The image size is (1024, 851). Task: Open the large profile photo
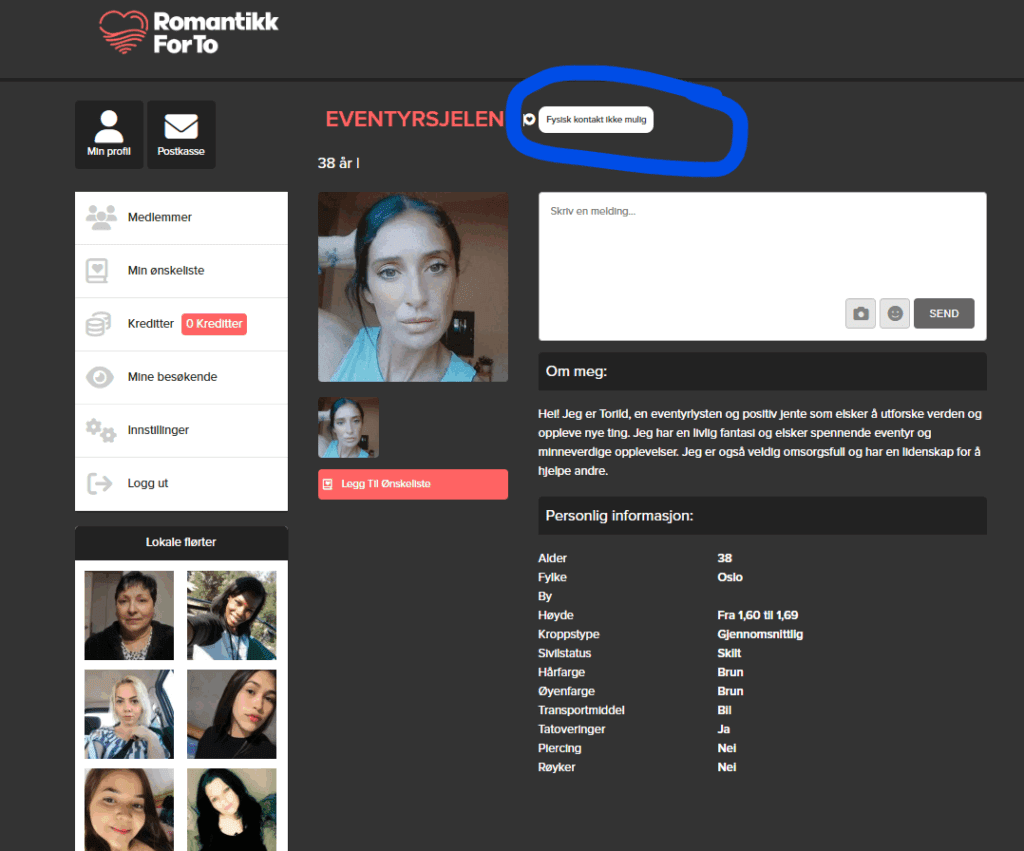413,287
